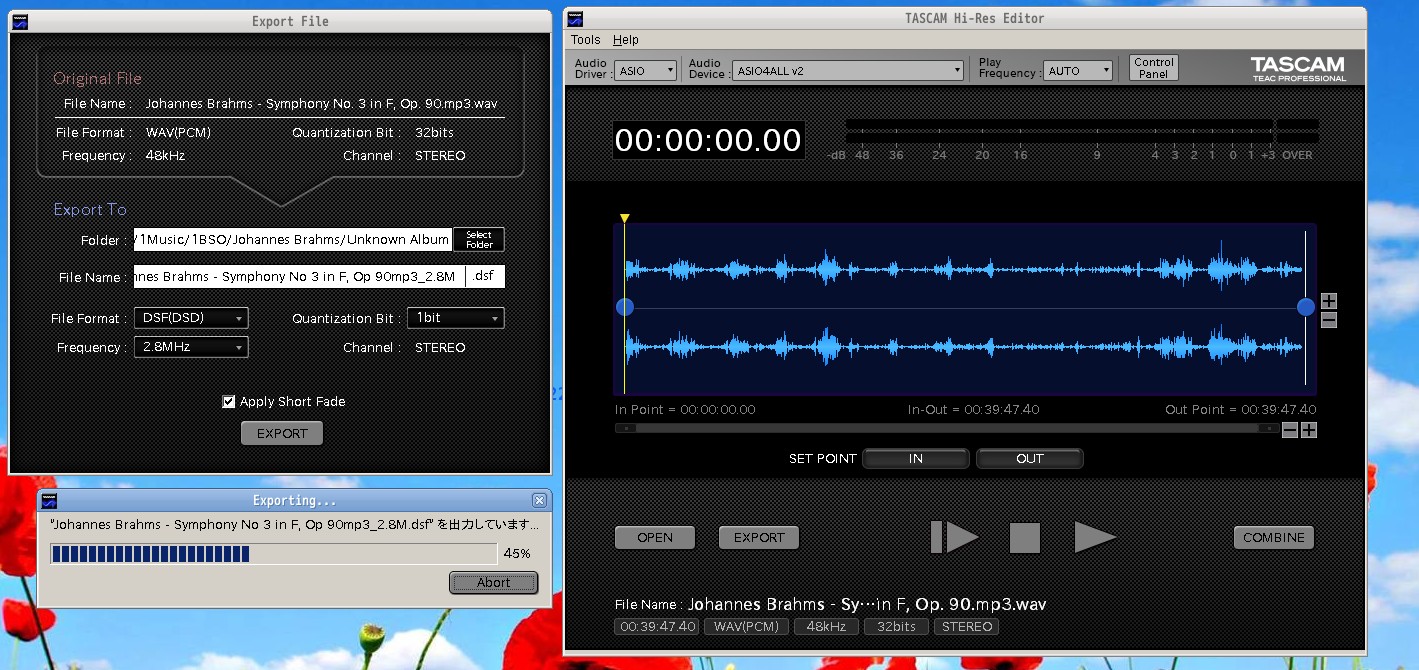Zoom out vertically with waveform minus icon
The image size is (1419, 670).
tap(1328, 320)
